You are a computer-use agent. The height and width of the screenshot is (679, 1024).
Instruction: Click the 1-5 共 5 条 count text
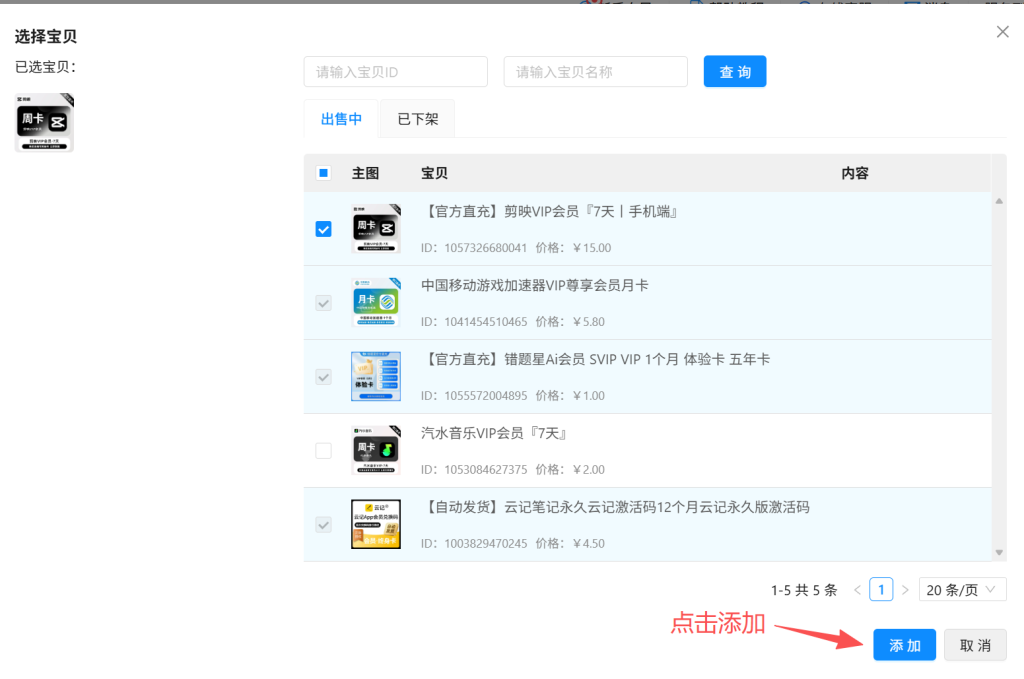point(804,590)
